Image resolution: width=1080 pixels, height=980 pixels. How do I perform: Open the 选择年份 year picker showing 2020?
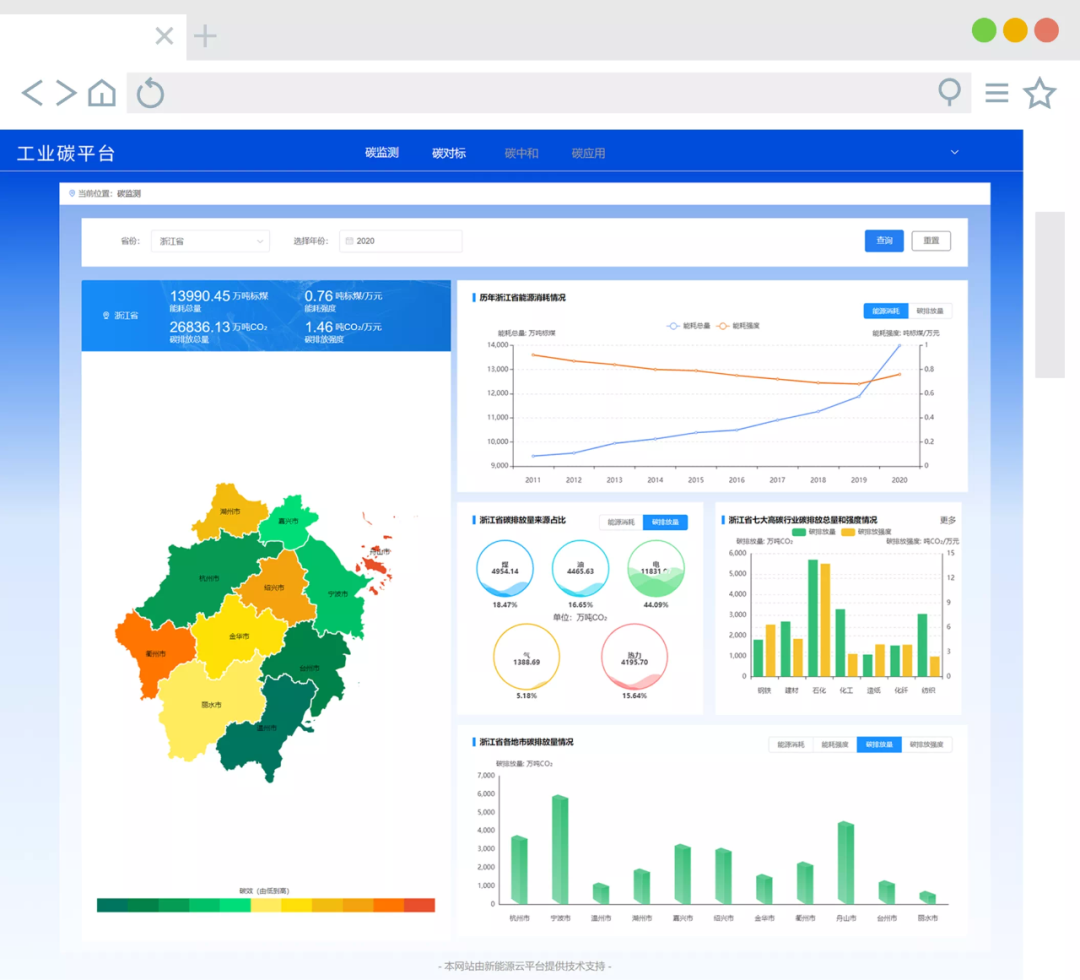pyautogui.click(x=401, y=241)
